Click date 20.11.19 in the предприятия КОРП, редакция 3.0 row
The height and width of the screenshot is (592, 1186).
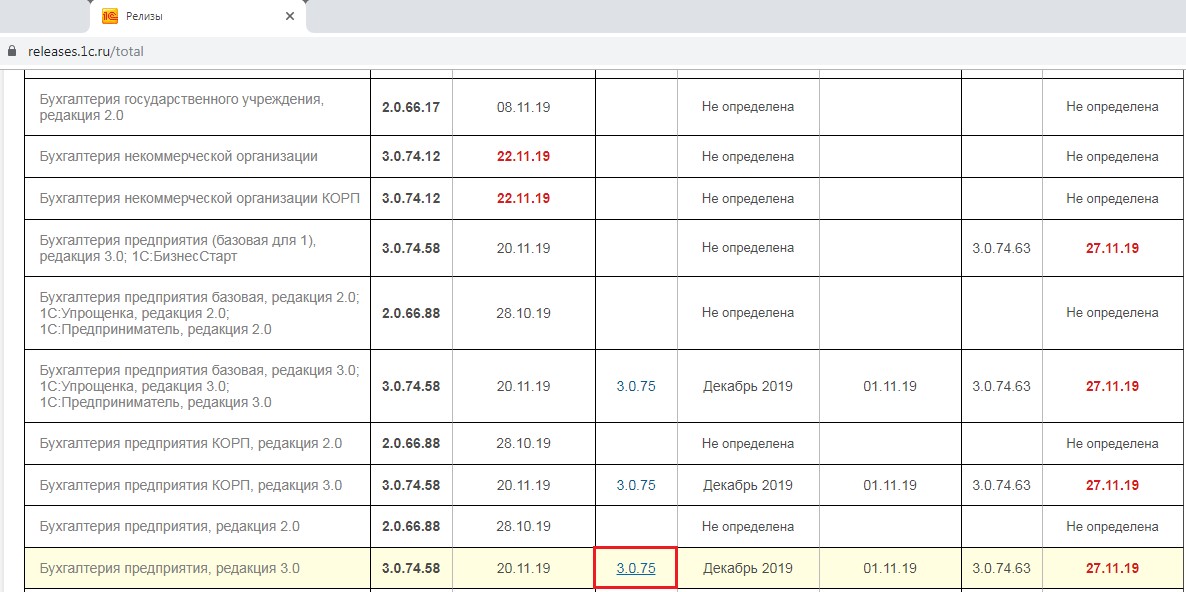coord(523,485)
